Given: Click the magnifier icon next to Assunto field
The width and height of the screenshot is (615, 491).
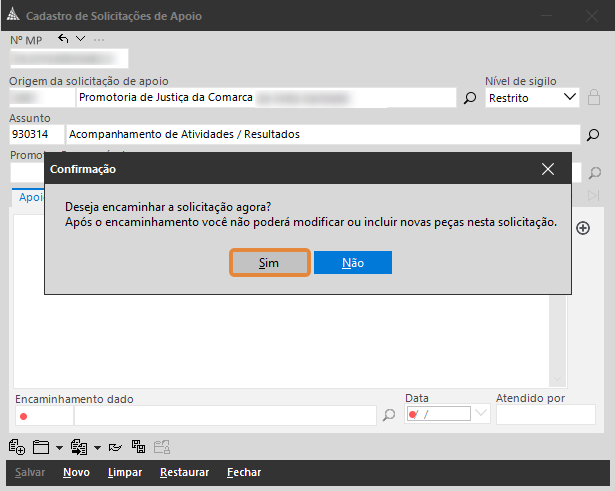Looking at the screenshot, I should [592, 135].
